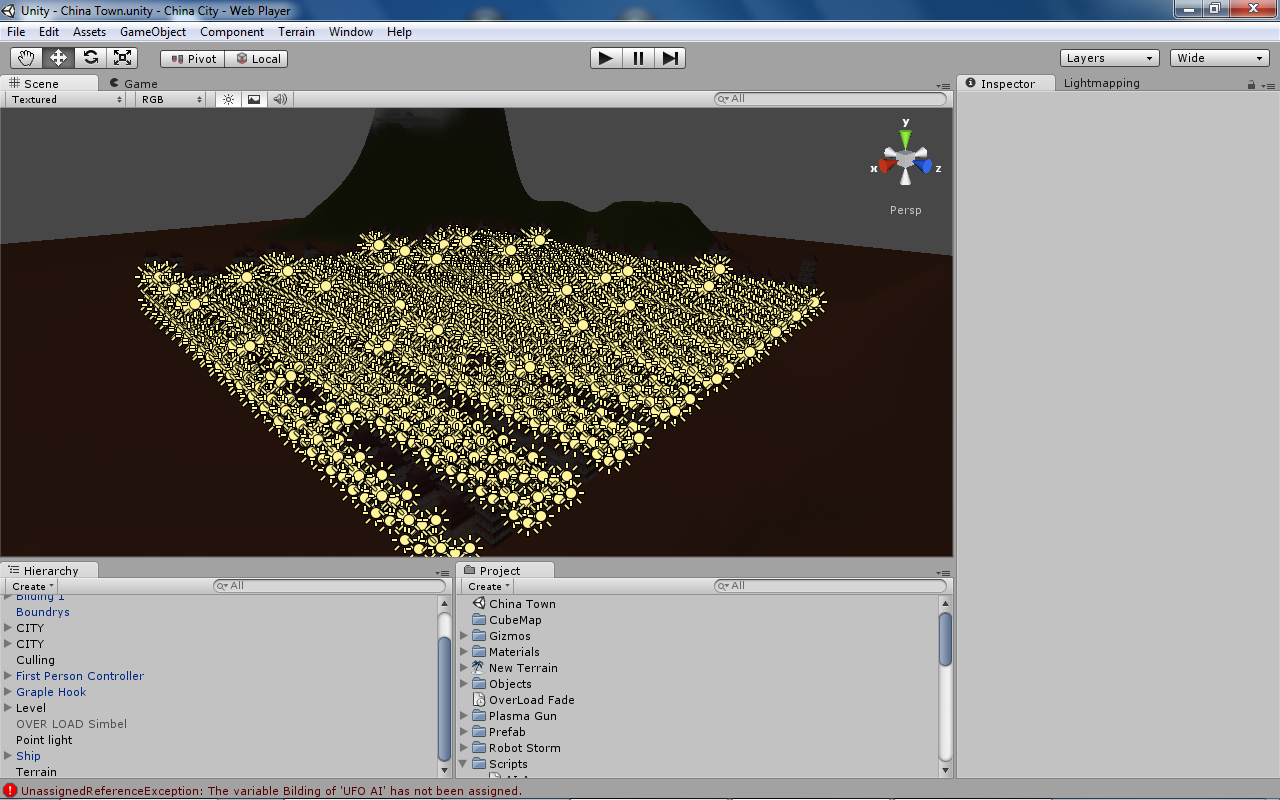Open the Wide layout dropdown

[x=1220, y=58]
